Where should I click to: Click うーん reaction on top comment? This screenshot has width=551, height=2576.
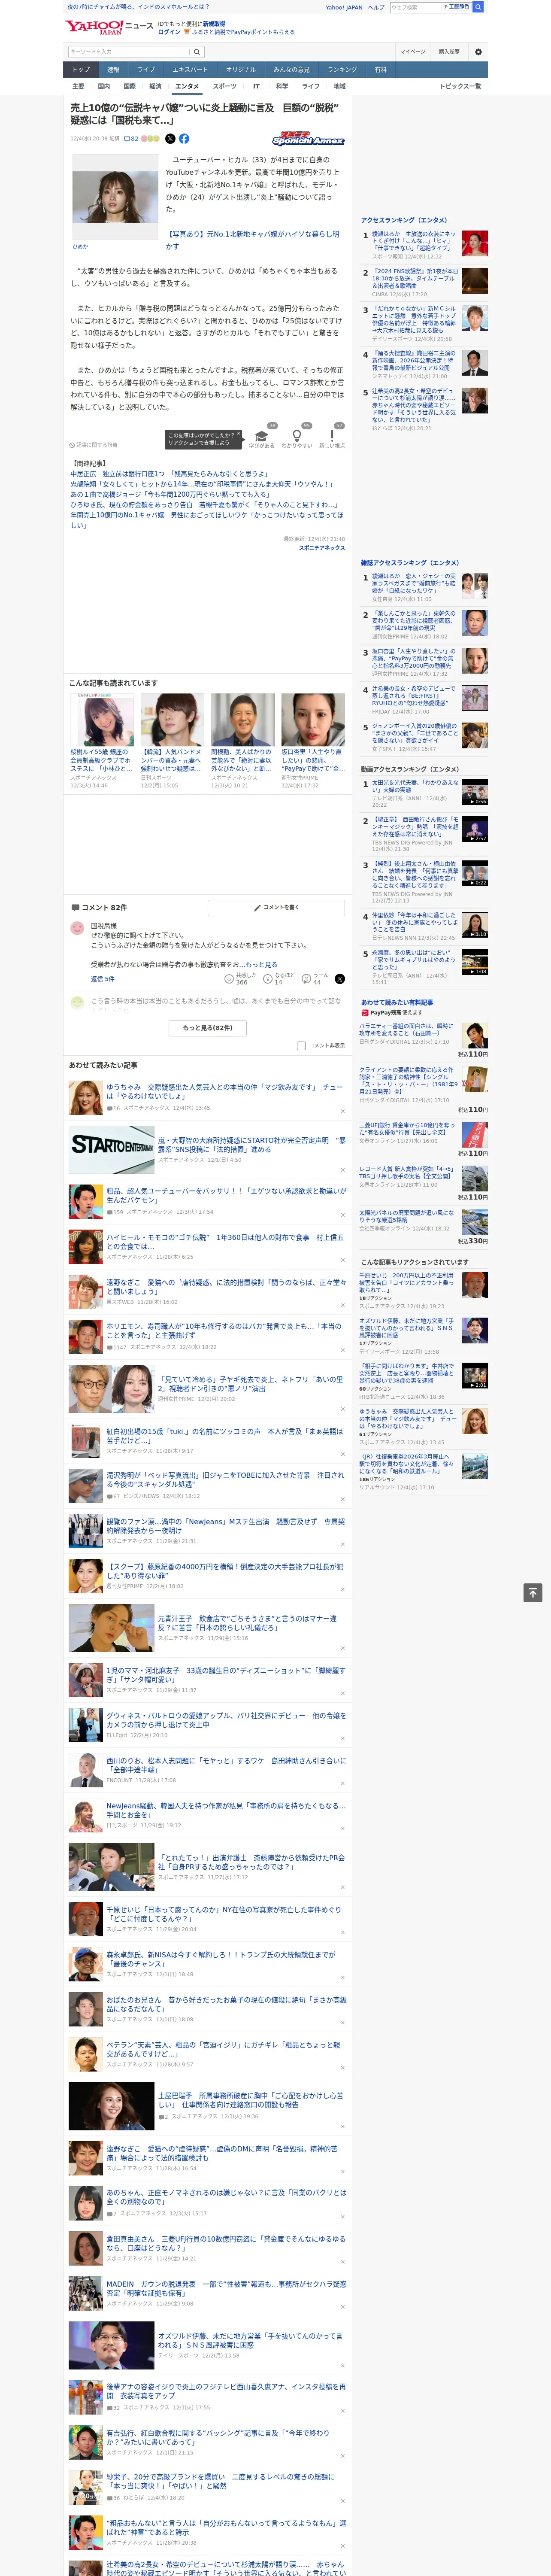point(315,979)
